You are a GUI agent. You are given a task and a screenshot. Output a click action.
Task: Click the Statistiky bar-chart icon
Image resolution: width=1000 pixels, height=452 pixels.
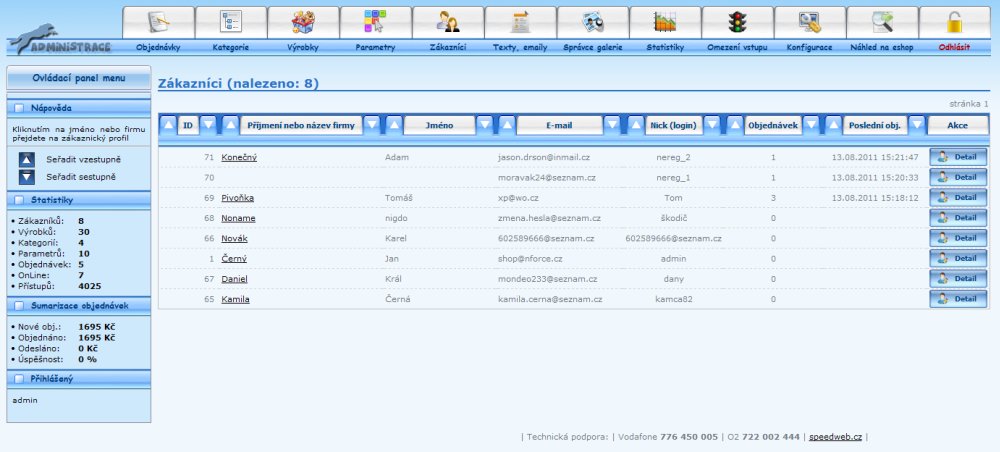point(664,23)
